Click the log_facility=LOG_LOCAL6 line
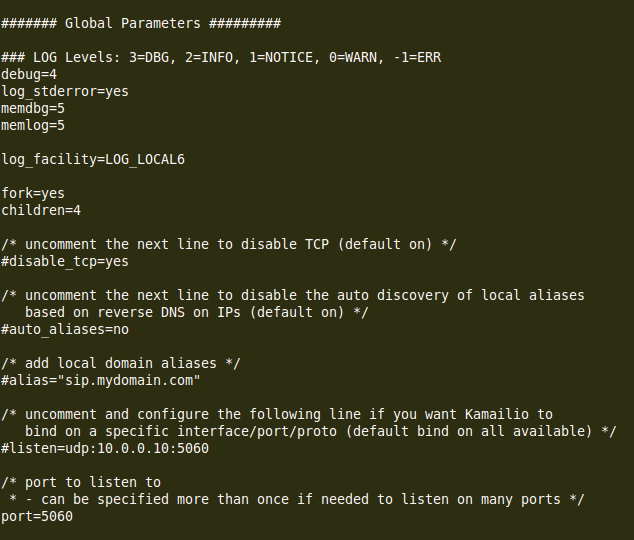 93,159
